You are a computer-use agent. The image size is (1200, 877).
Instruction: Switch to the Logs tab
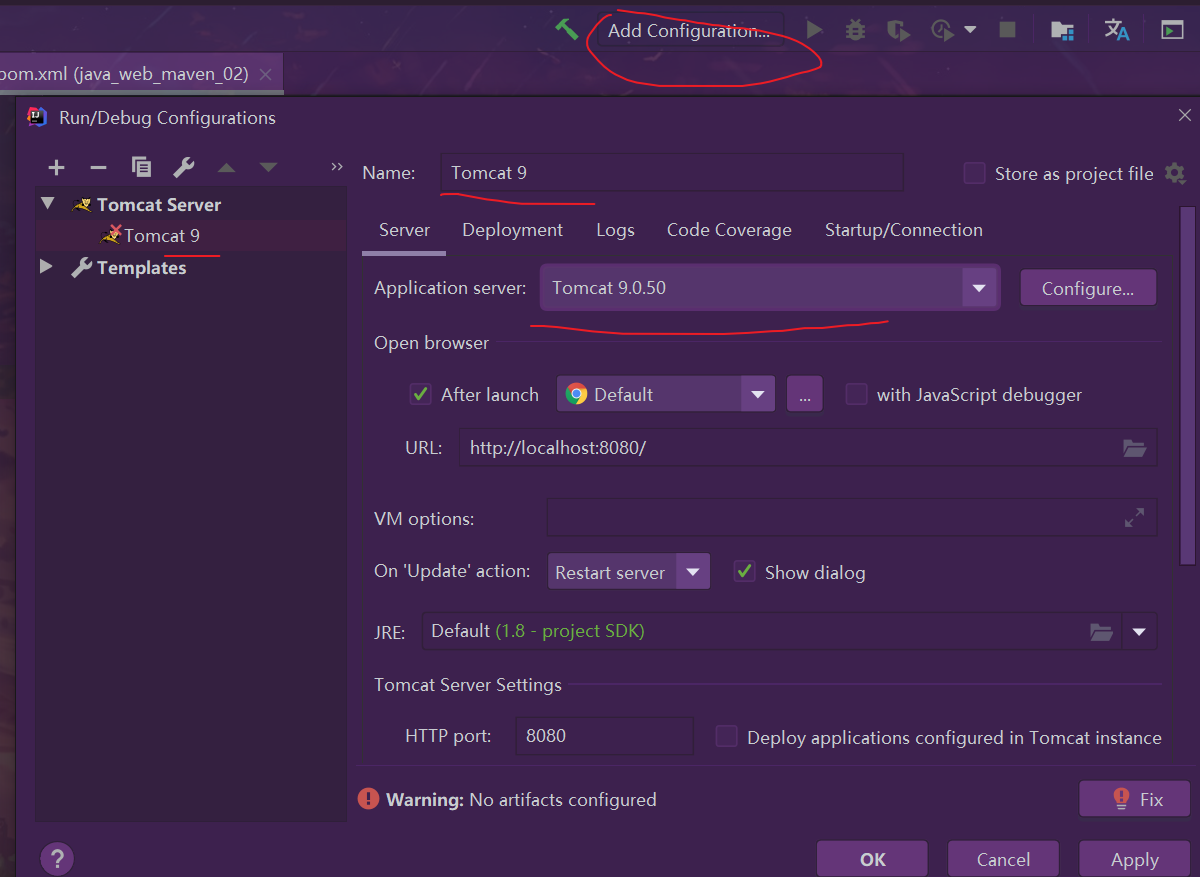[615, 230]
